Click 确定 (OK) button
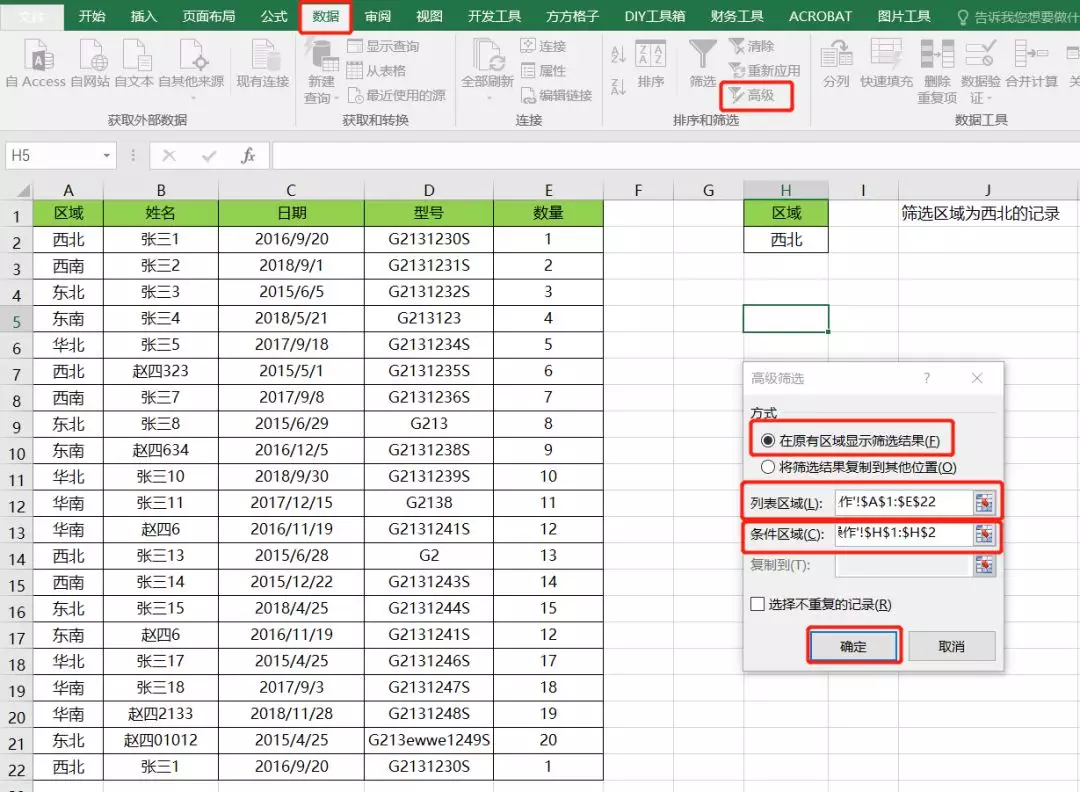The height and width of the screenshot is (792, 1080). (x=853, y=646)
